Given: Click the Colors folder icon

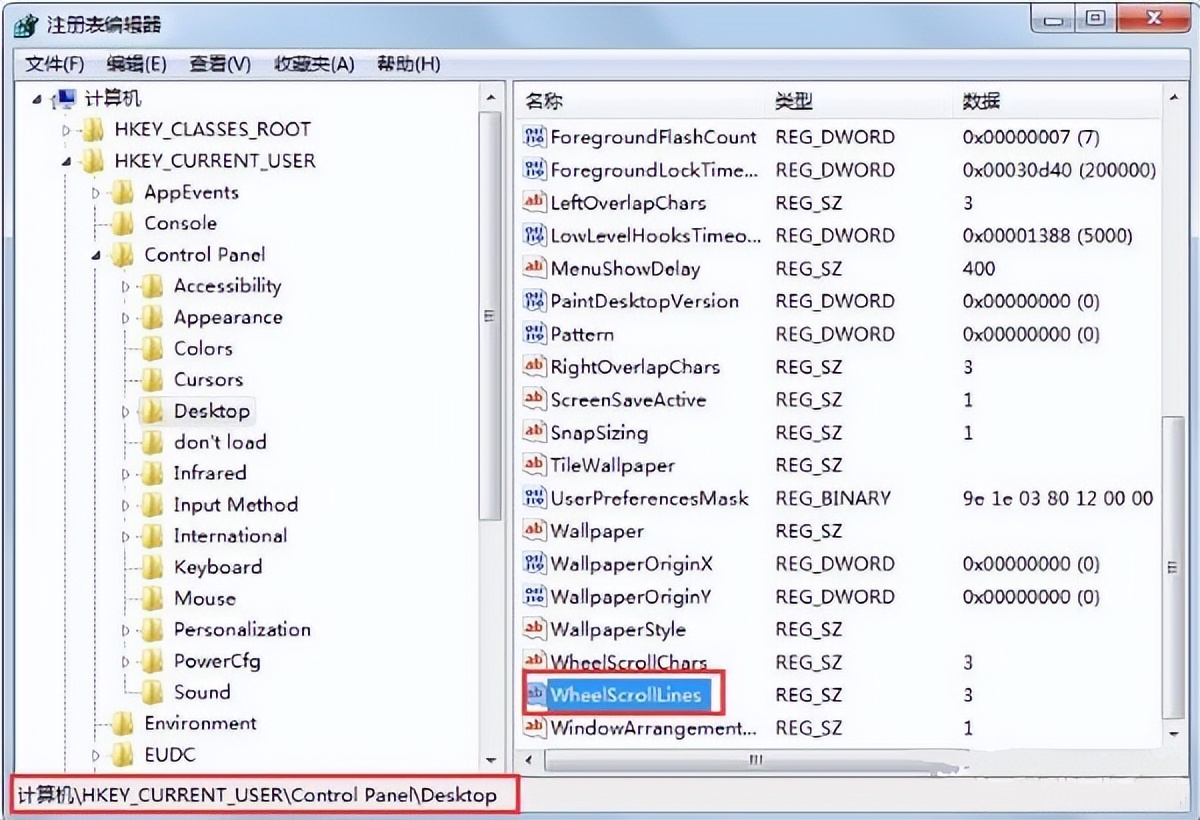Looking at the screenshot, I should [x=152, y=348].
